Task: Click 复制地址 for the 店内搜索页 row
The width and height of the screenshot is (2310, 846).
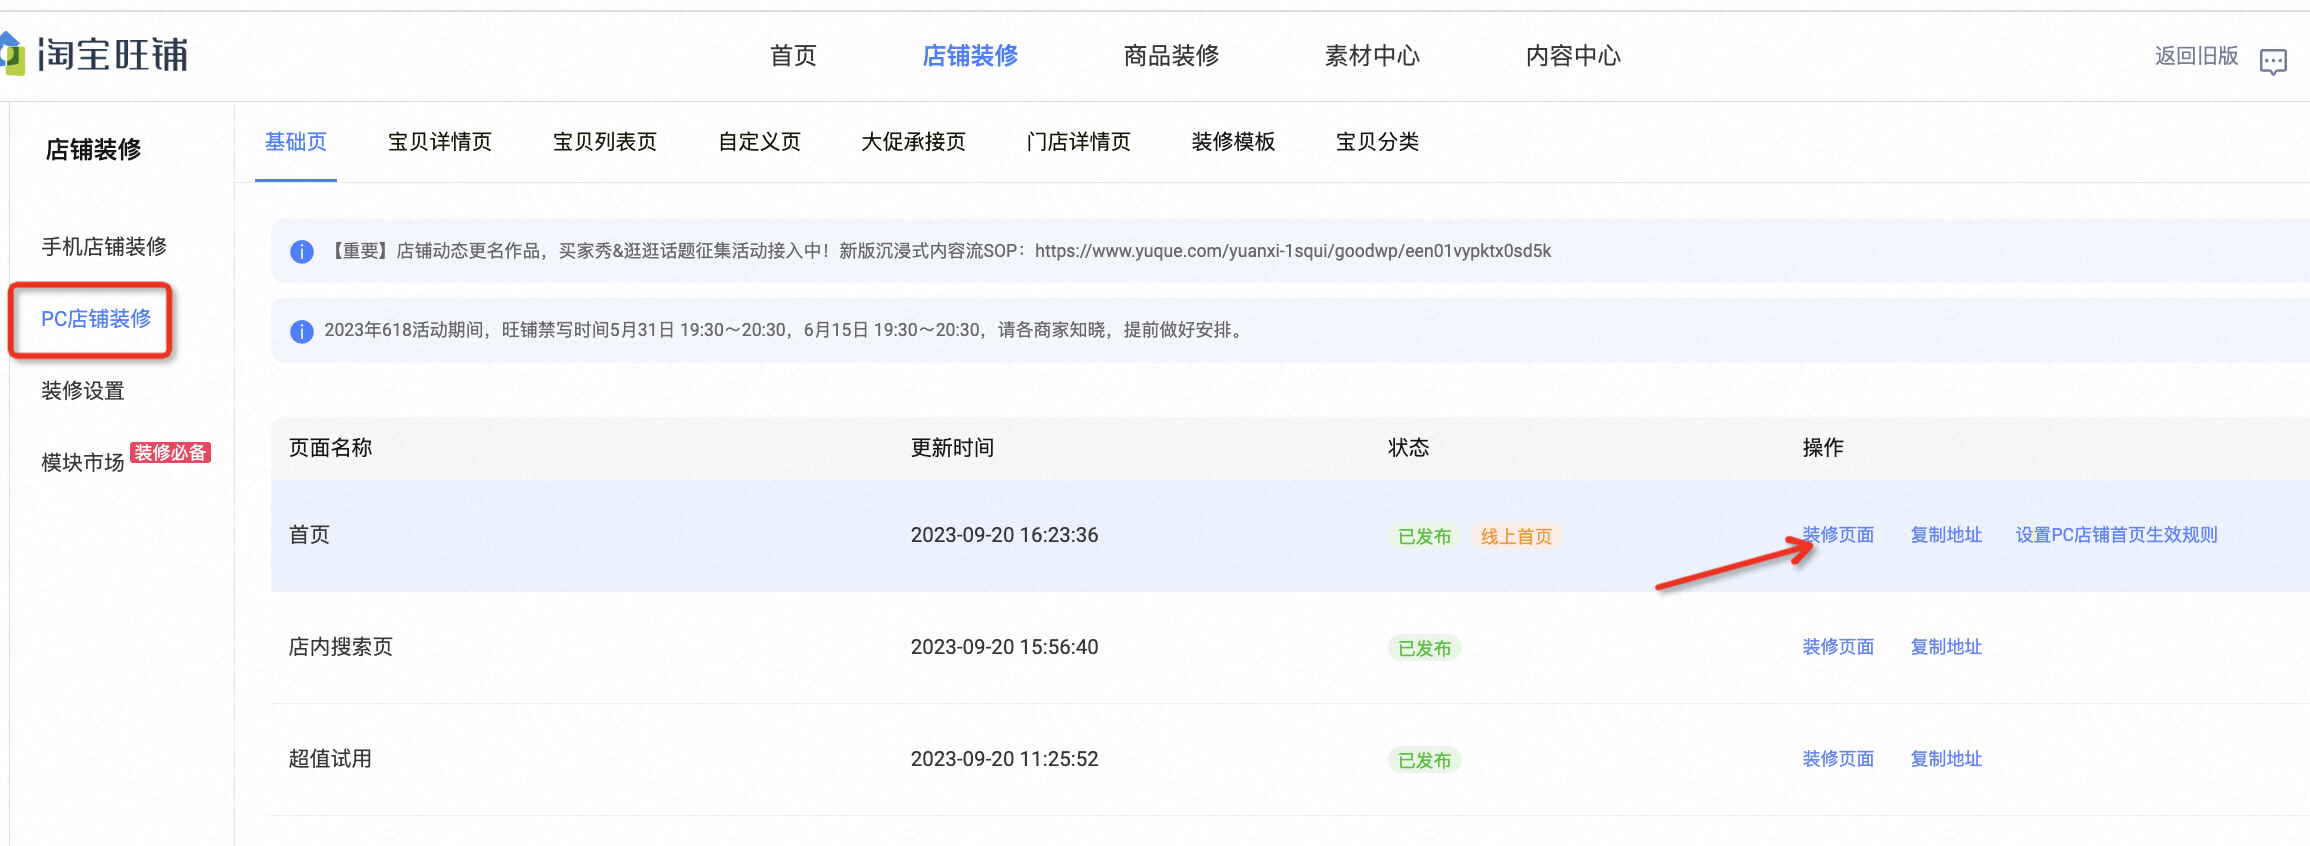Action: point(1946,647)
